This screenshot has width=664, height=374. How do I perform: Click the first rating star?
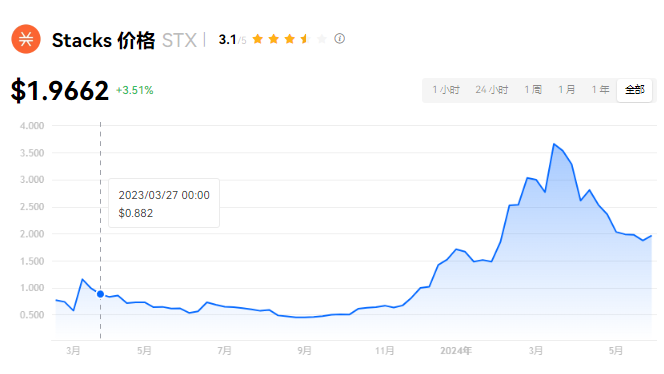pyautogui.click(x=257, y=39)
